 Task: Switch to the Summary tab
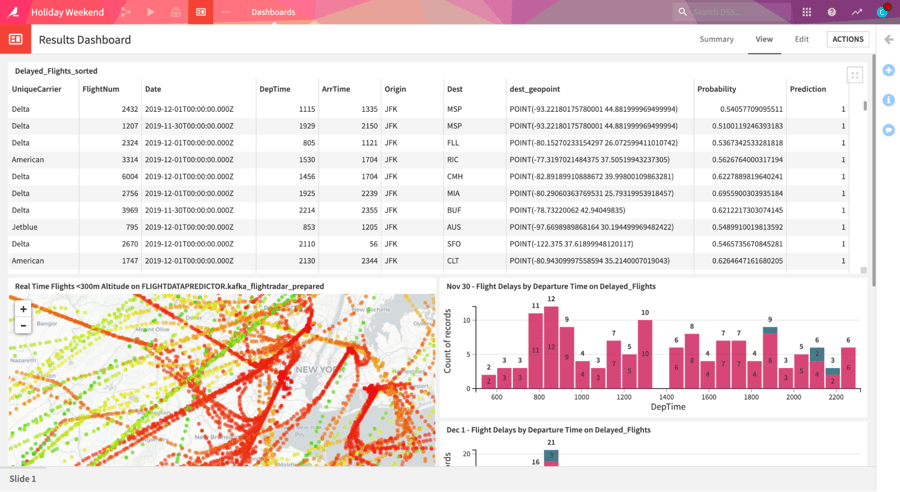tap(716, 39)
